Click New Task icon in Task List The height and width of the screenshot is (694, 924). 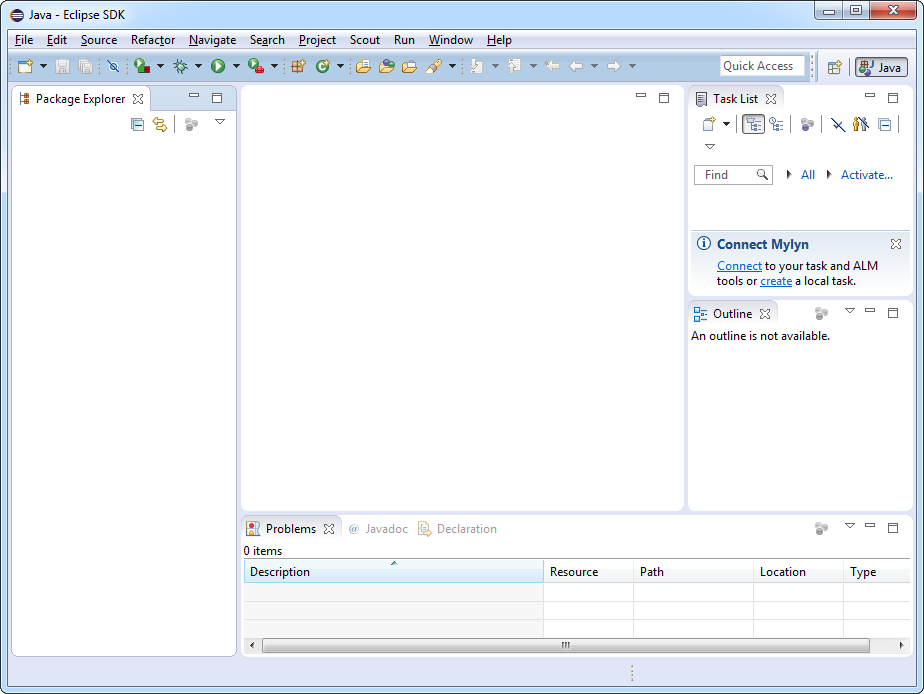(x=709, y=124)
